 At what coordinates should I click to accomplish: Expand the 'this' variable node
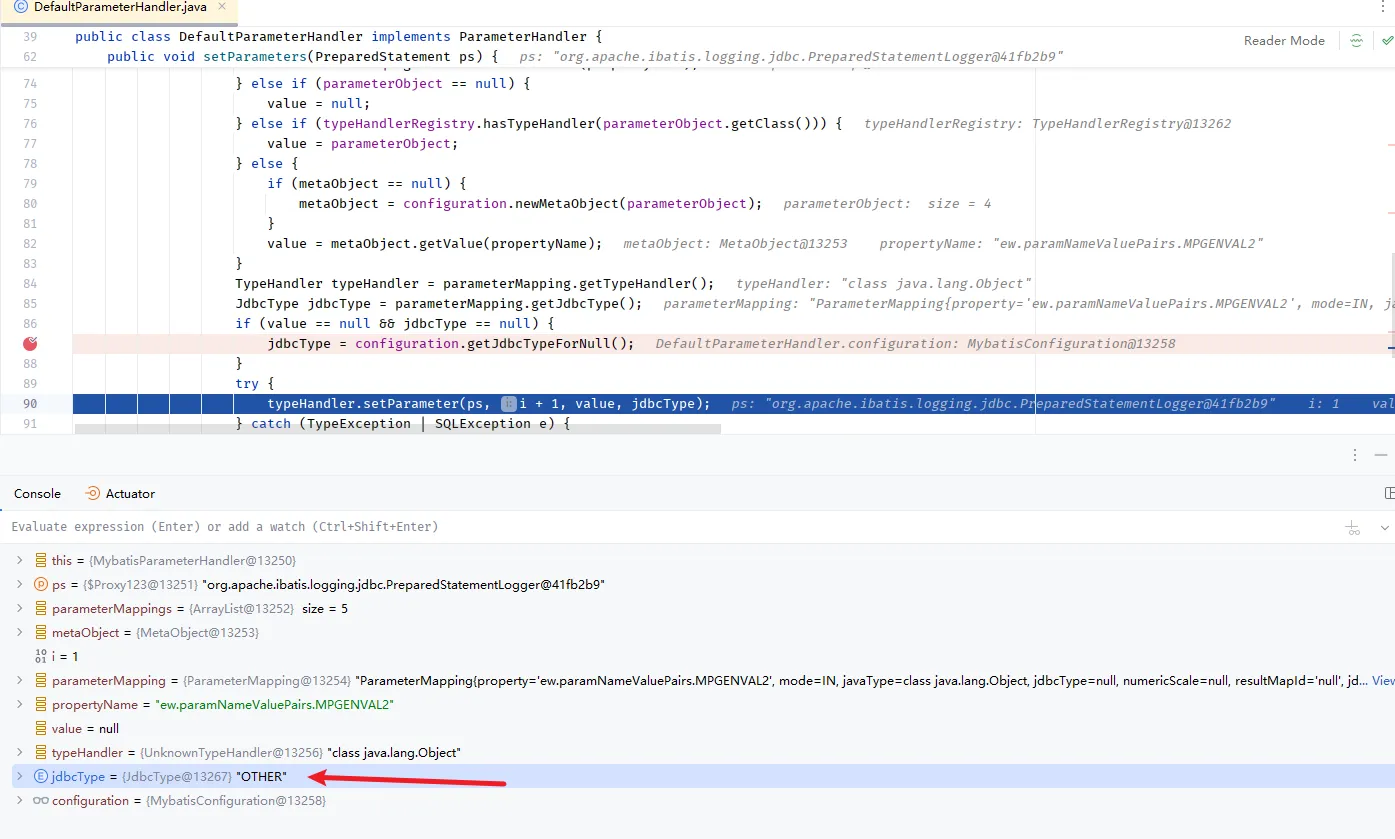(19, 561)
